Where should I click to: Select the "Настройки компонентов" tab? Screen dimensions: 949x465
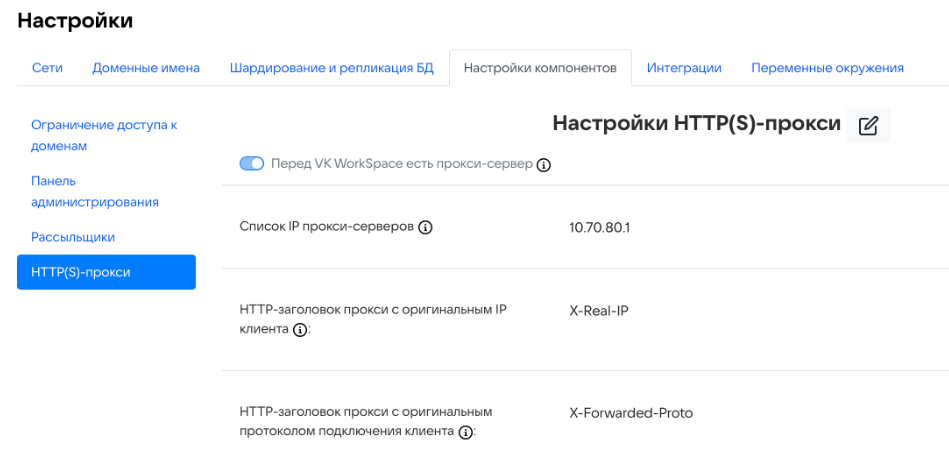tap(540, 68)
